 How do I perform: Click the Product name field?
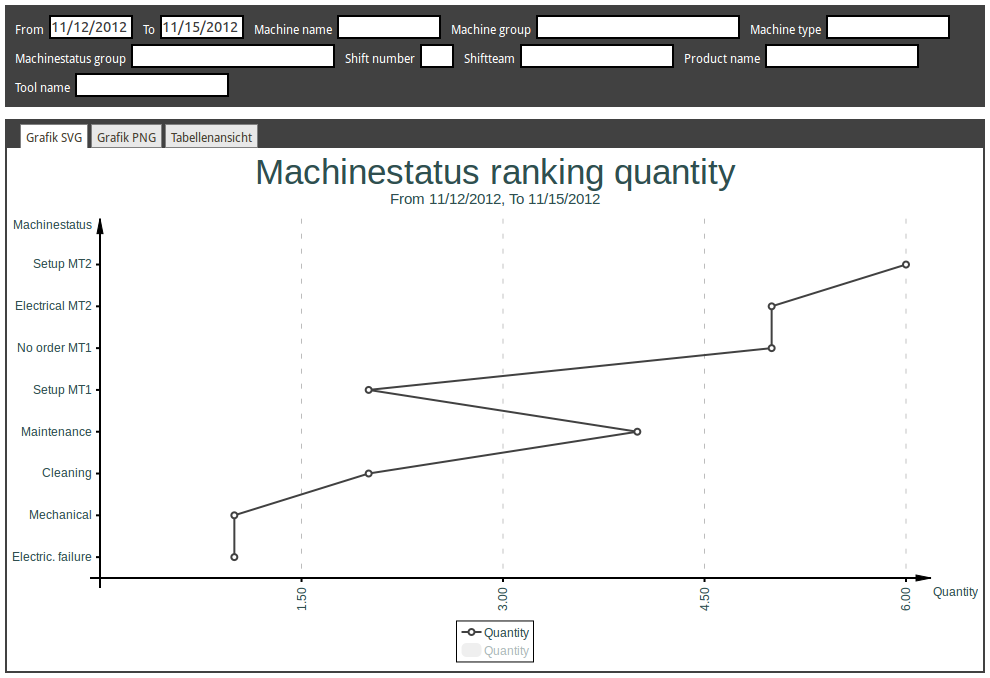tap(842, 56)
